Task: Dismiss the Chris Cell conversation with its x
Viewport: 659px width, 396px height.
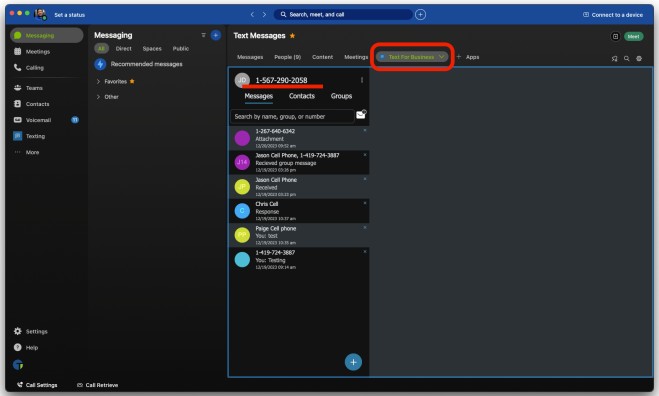Action: pos(365,203)
